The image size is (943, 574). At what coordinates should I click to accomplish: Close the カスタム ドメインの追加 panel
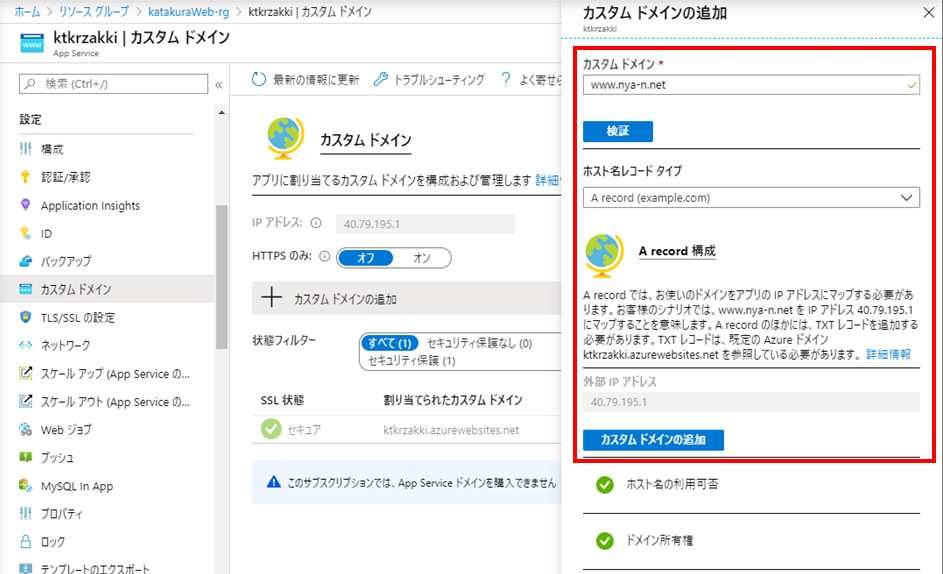coord(929,13)
